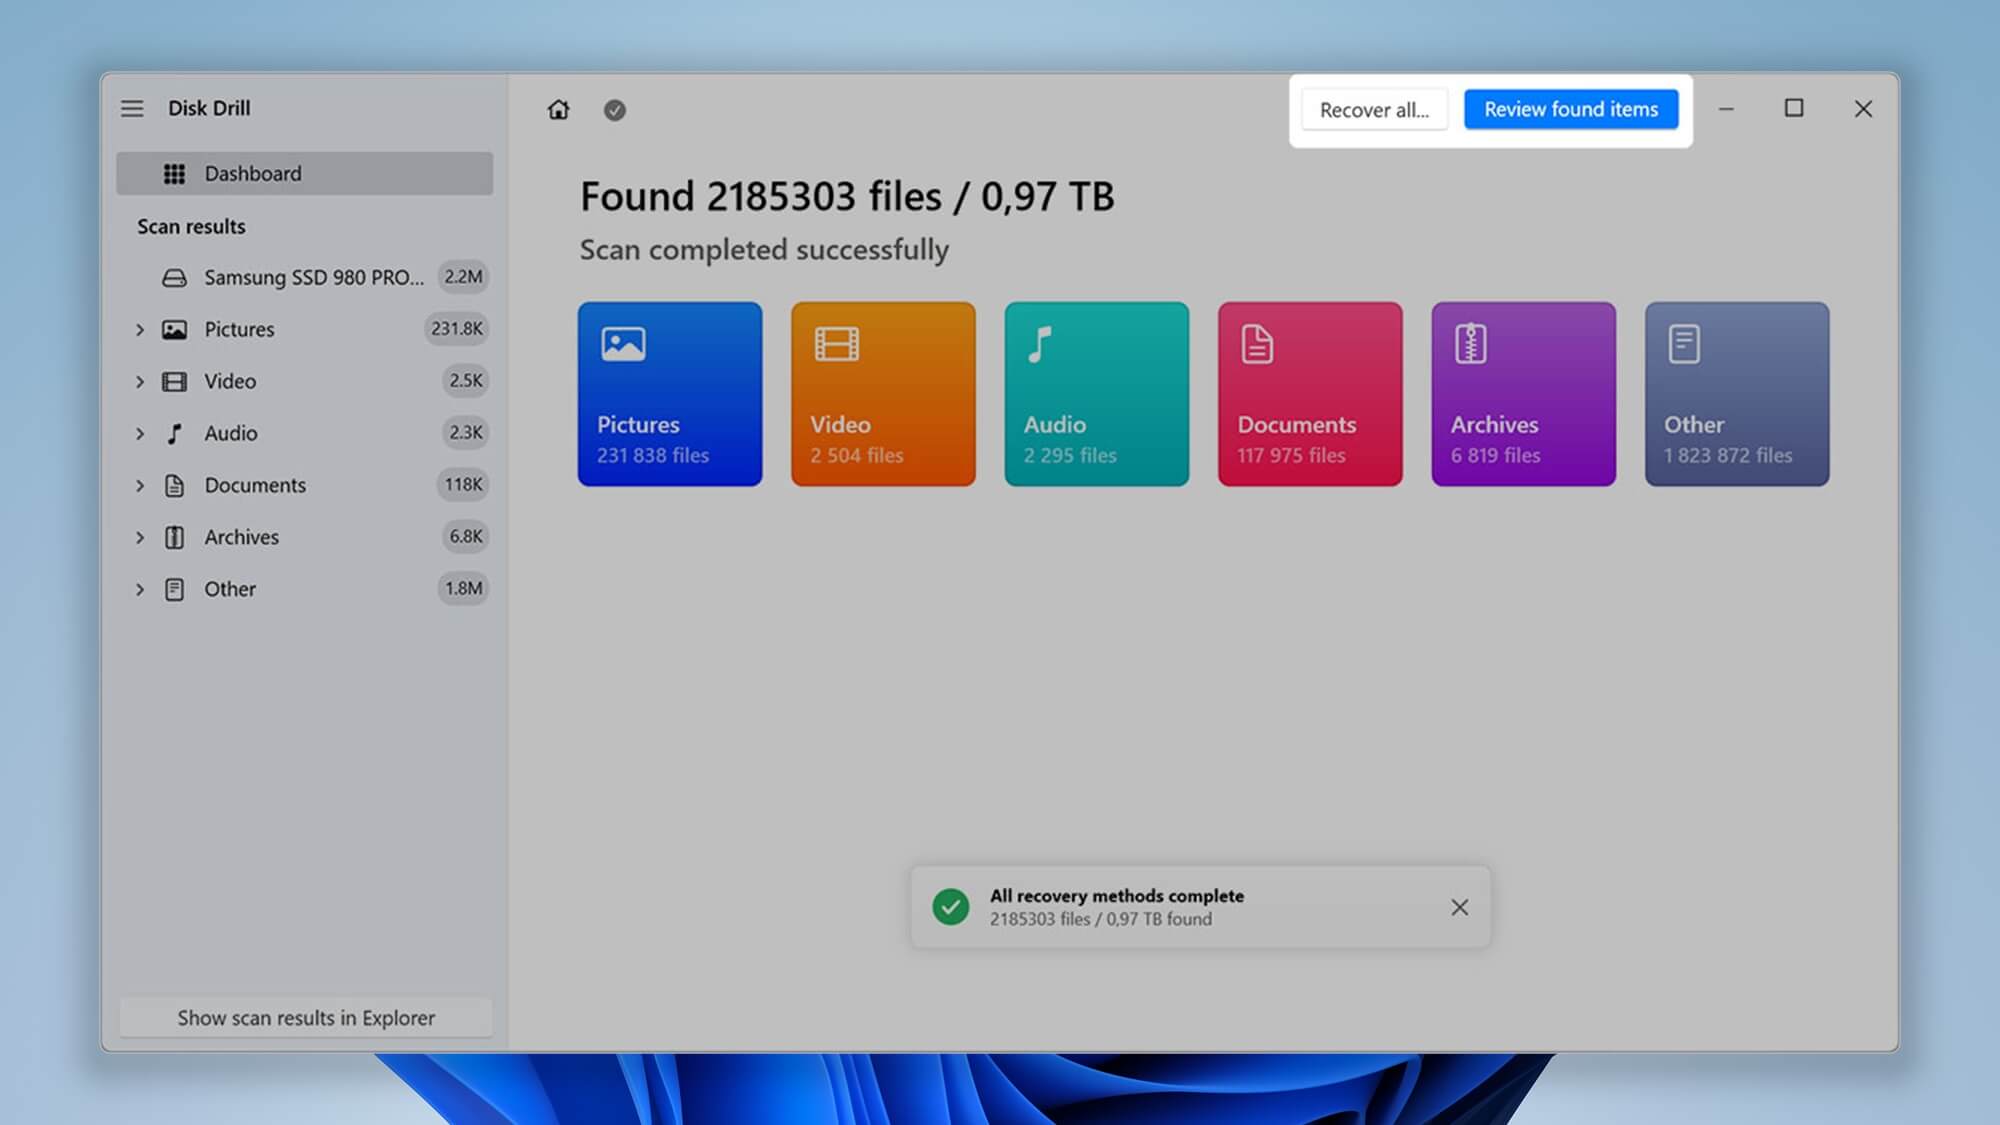The height and width of the screenshot is (1125, 2000).
Task: Open the Other category tile
Action: click(x=1737, y=394)
